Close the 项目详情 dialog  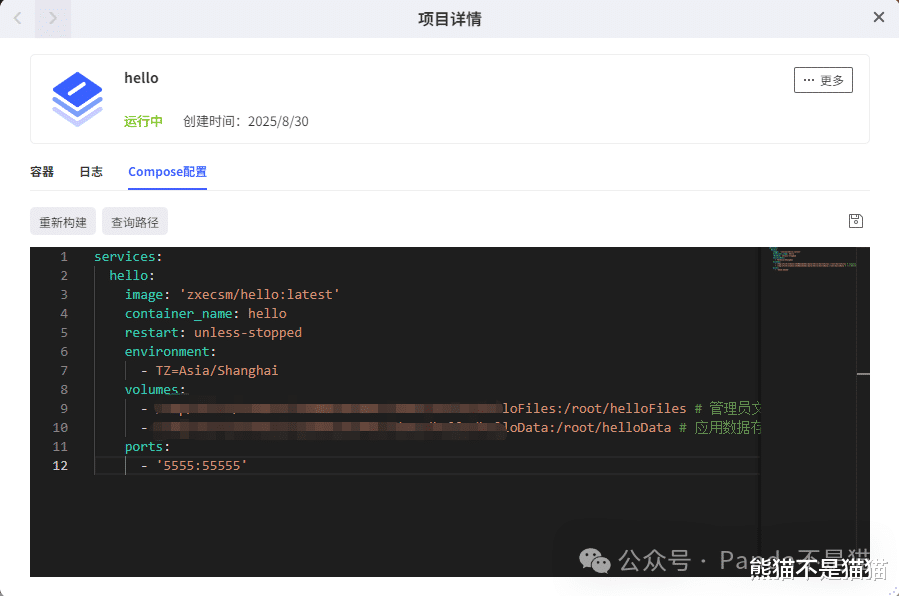click(879, 17)
